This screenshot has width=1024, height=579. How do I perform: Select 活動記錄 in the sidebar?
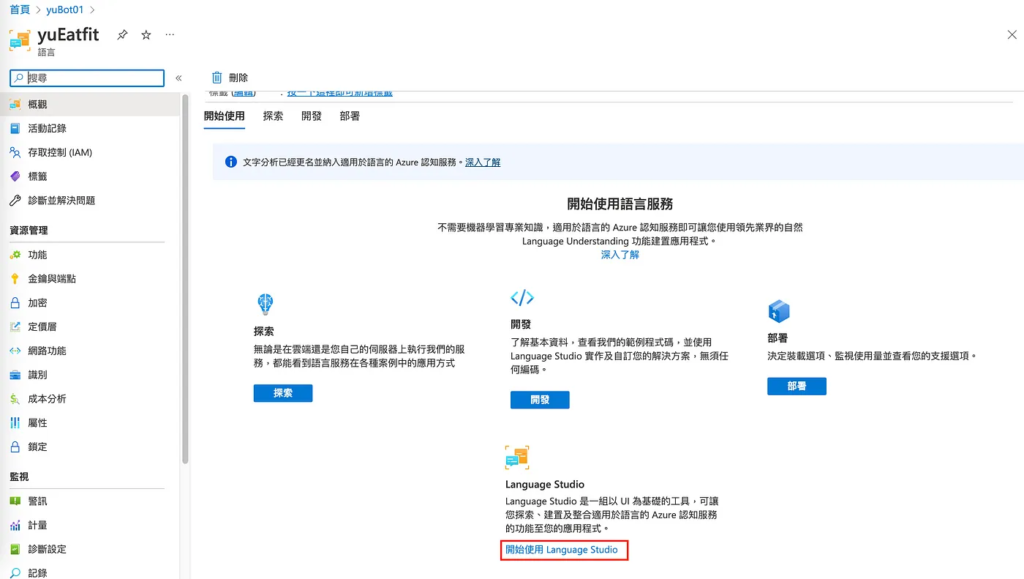point(47,128)
